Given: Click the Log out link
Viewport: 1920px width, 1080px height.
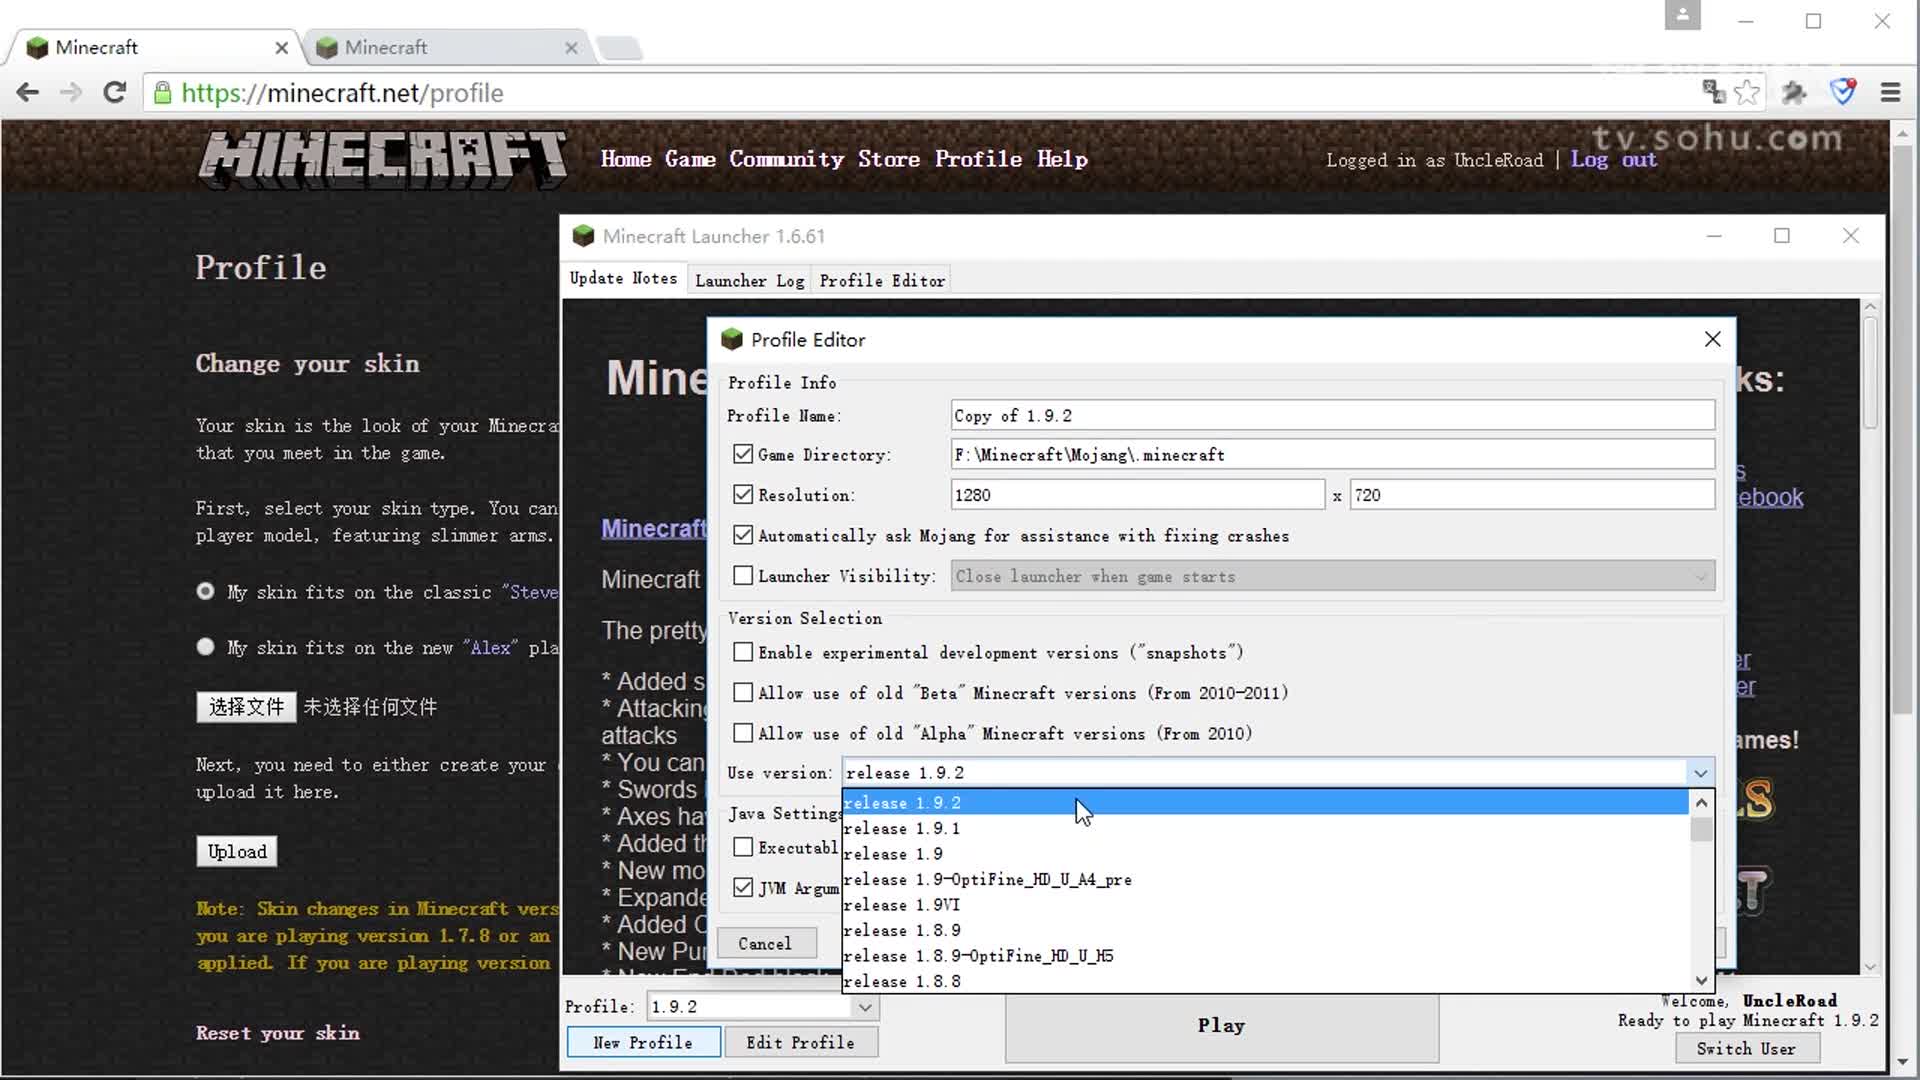Looking at the screenshot, I should (x=1613, y=160).
